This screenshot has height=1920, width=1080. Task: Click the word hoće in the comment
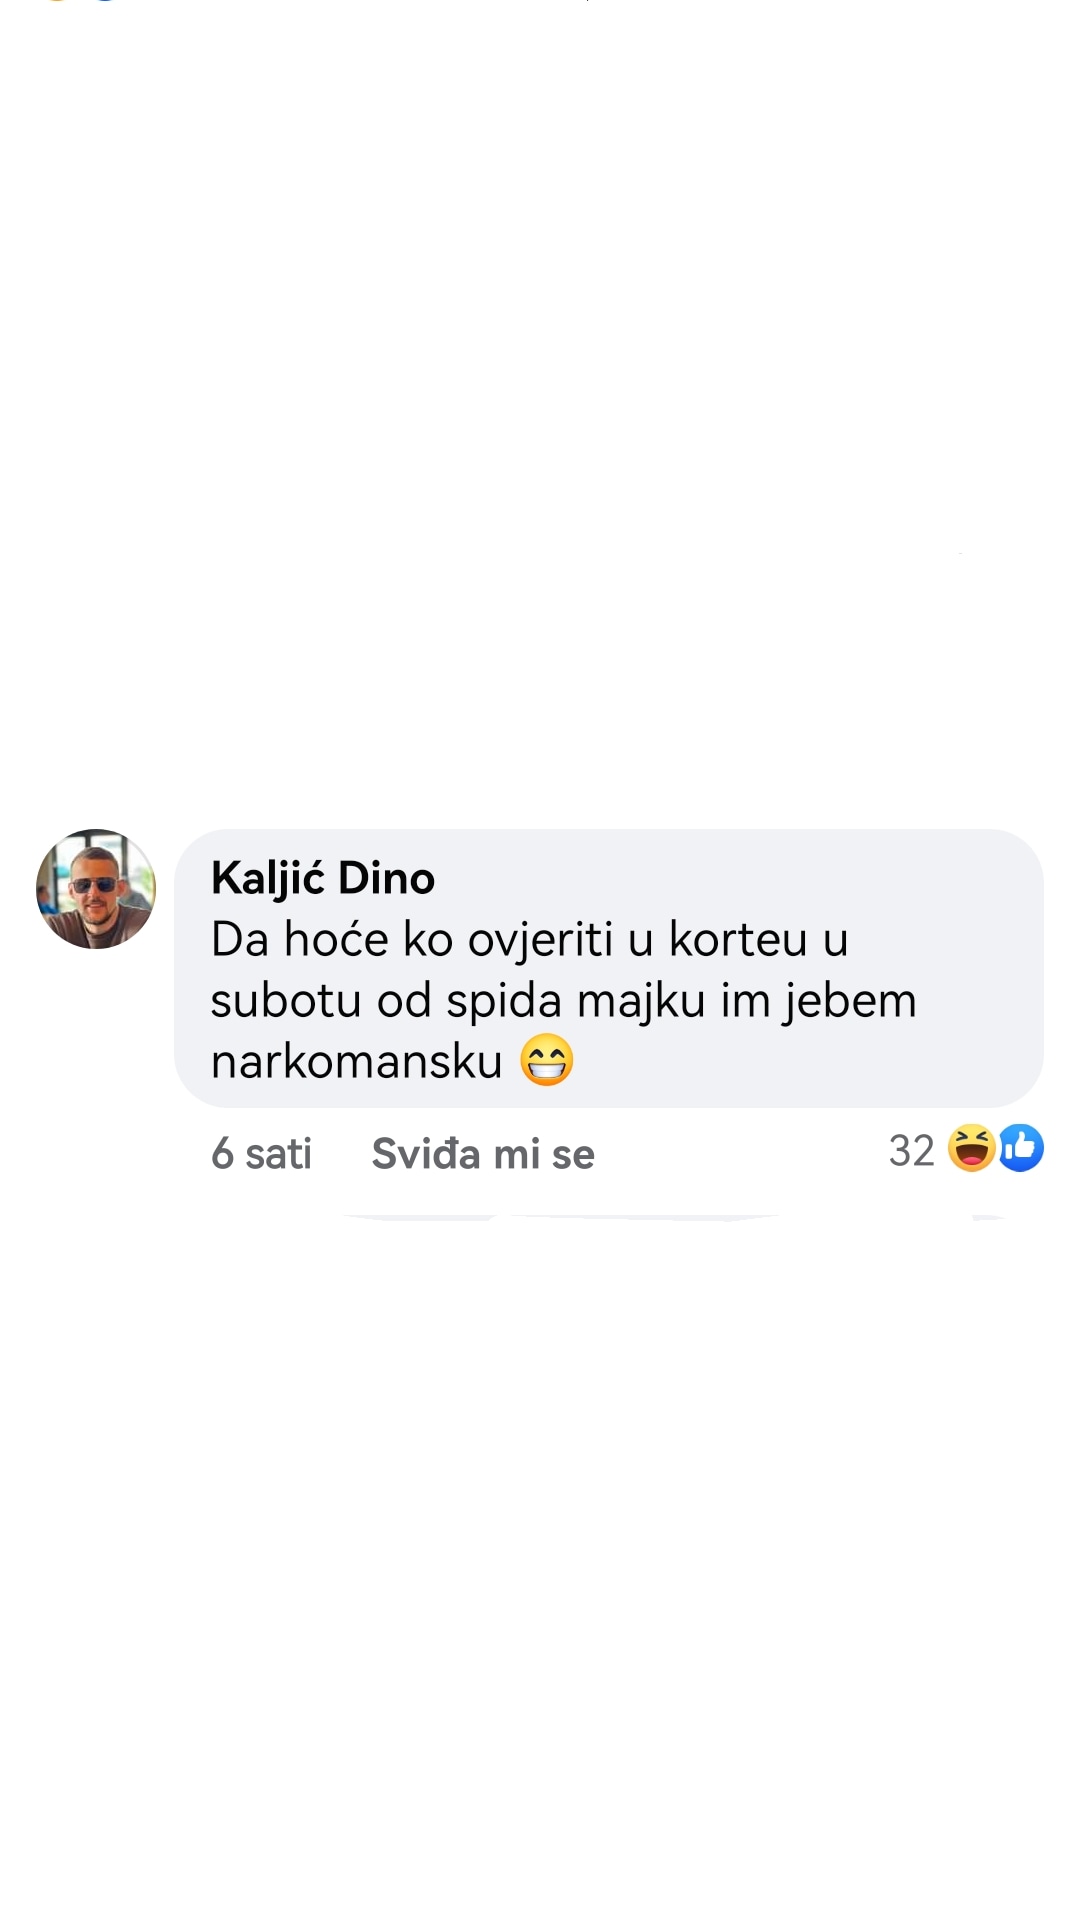point(336,940)
